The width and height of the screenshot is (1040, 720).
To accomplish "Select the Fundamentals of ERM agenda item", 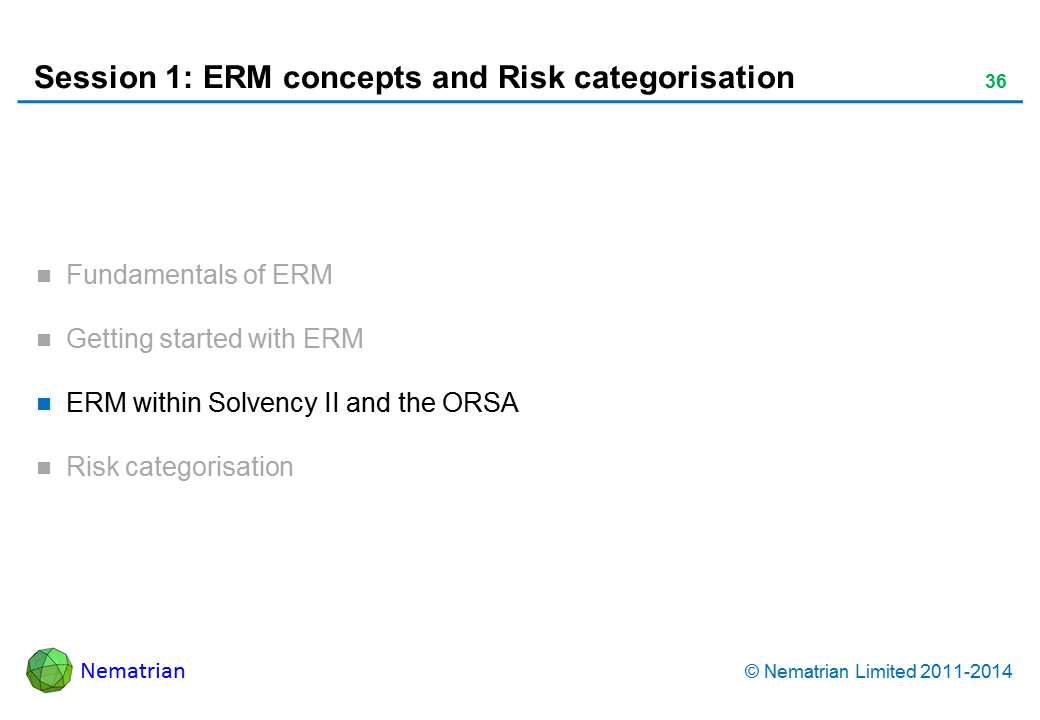I will click(199, 275).
